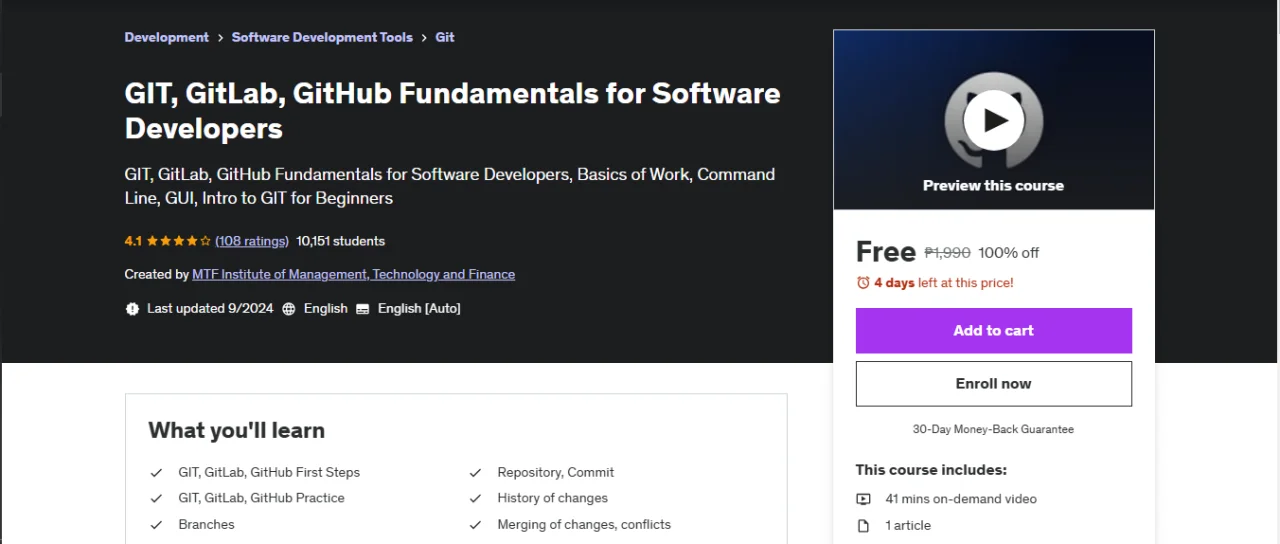Click checkmark beside Merging of changes, conflicts

[x=476, y=524]
